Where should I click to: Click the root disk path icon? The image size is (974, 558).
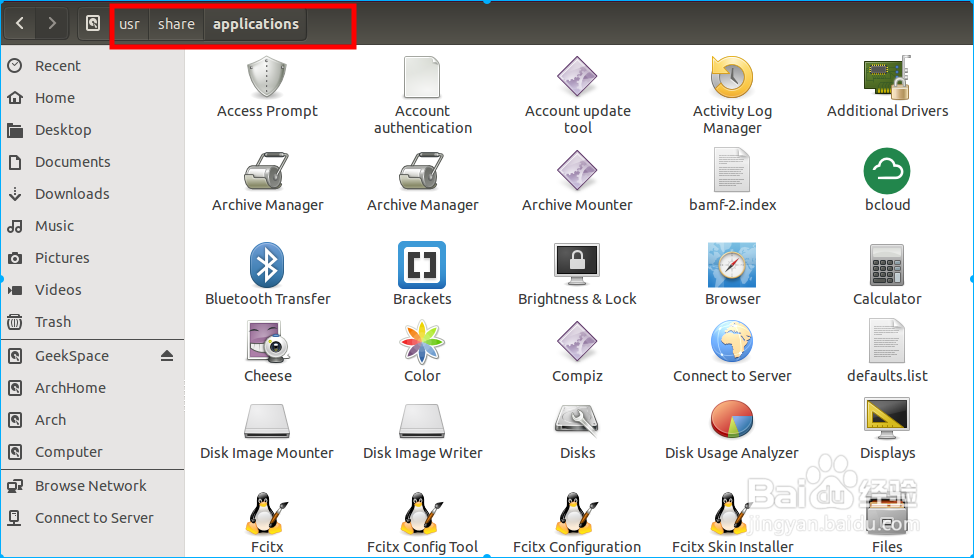pyautogui.click(x=93, y=24)
